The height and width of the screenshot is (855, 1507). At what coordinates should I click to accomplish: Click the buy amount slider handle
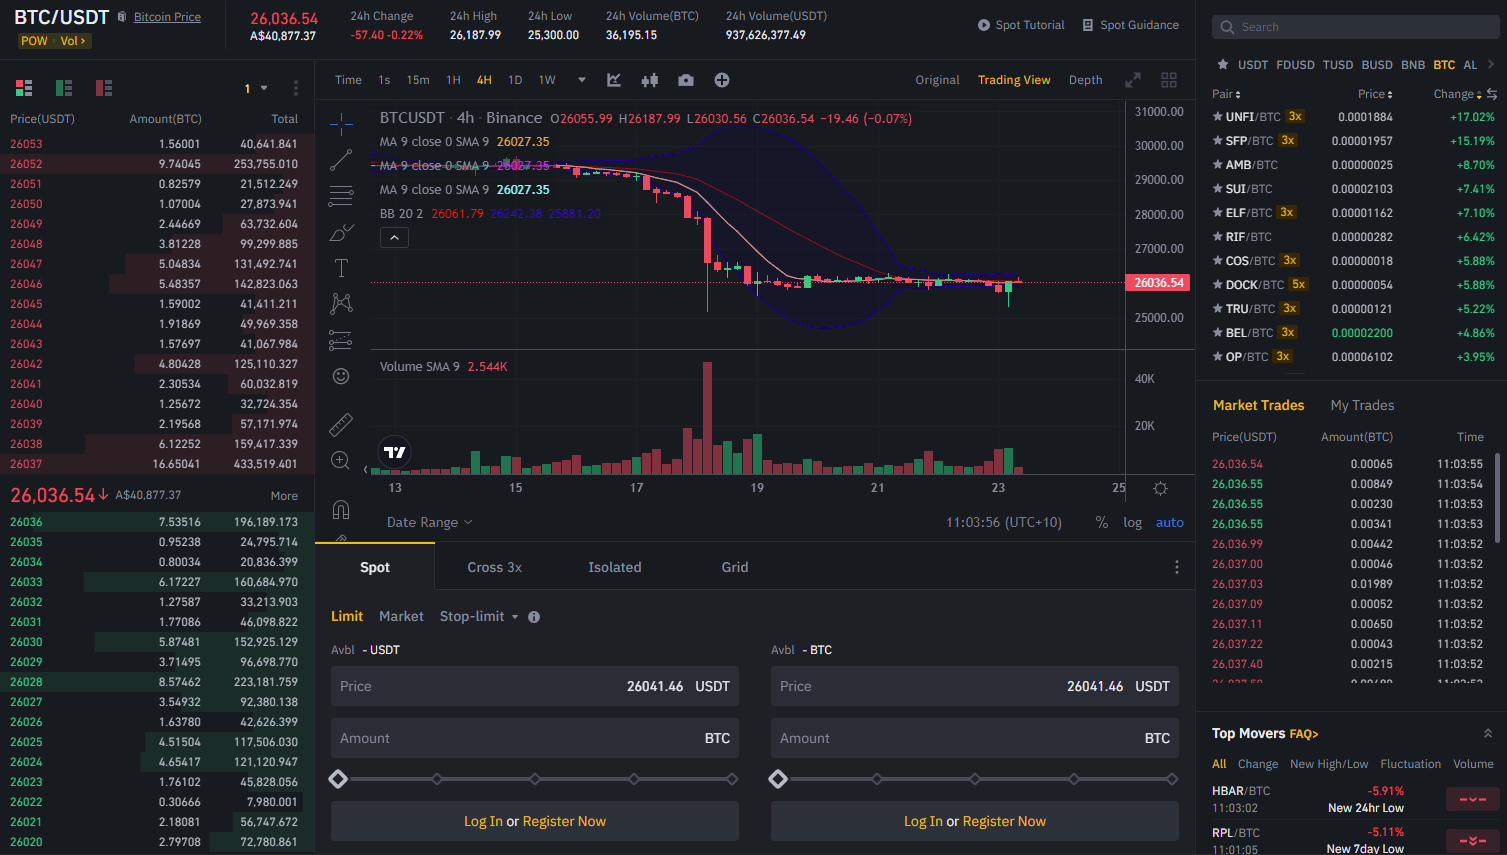(338, 779)
